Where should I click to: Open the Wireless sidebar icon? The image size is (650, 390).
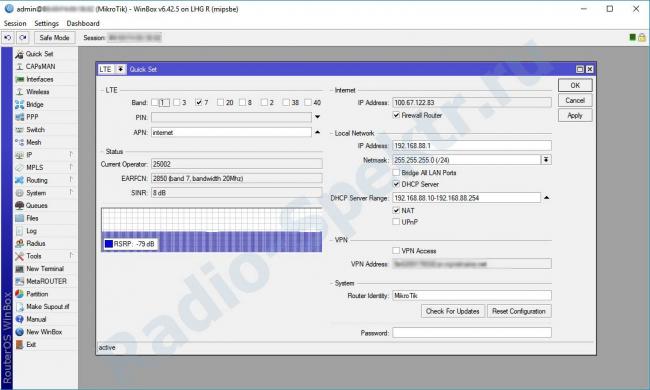pos(19,92)
